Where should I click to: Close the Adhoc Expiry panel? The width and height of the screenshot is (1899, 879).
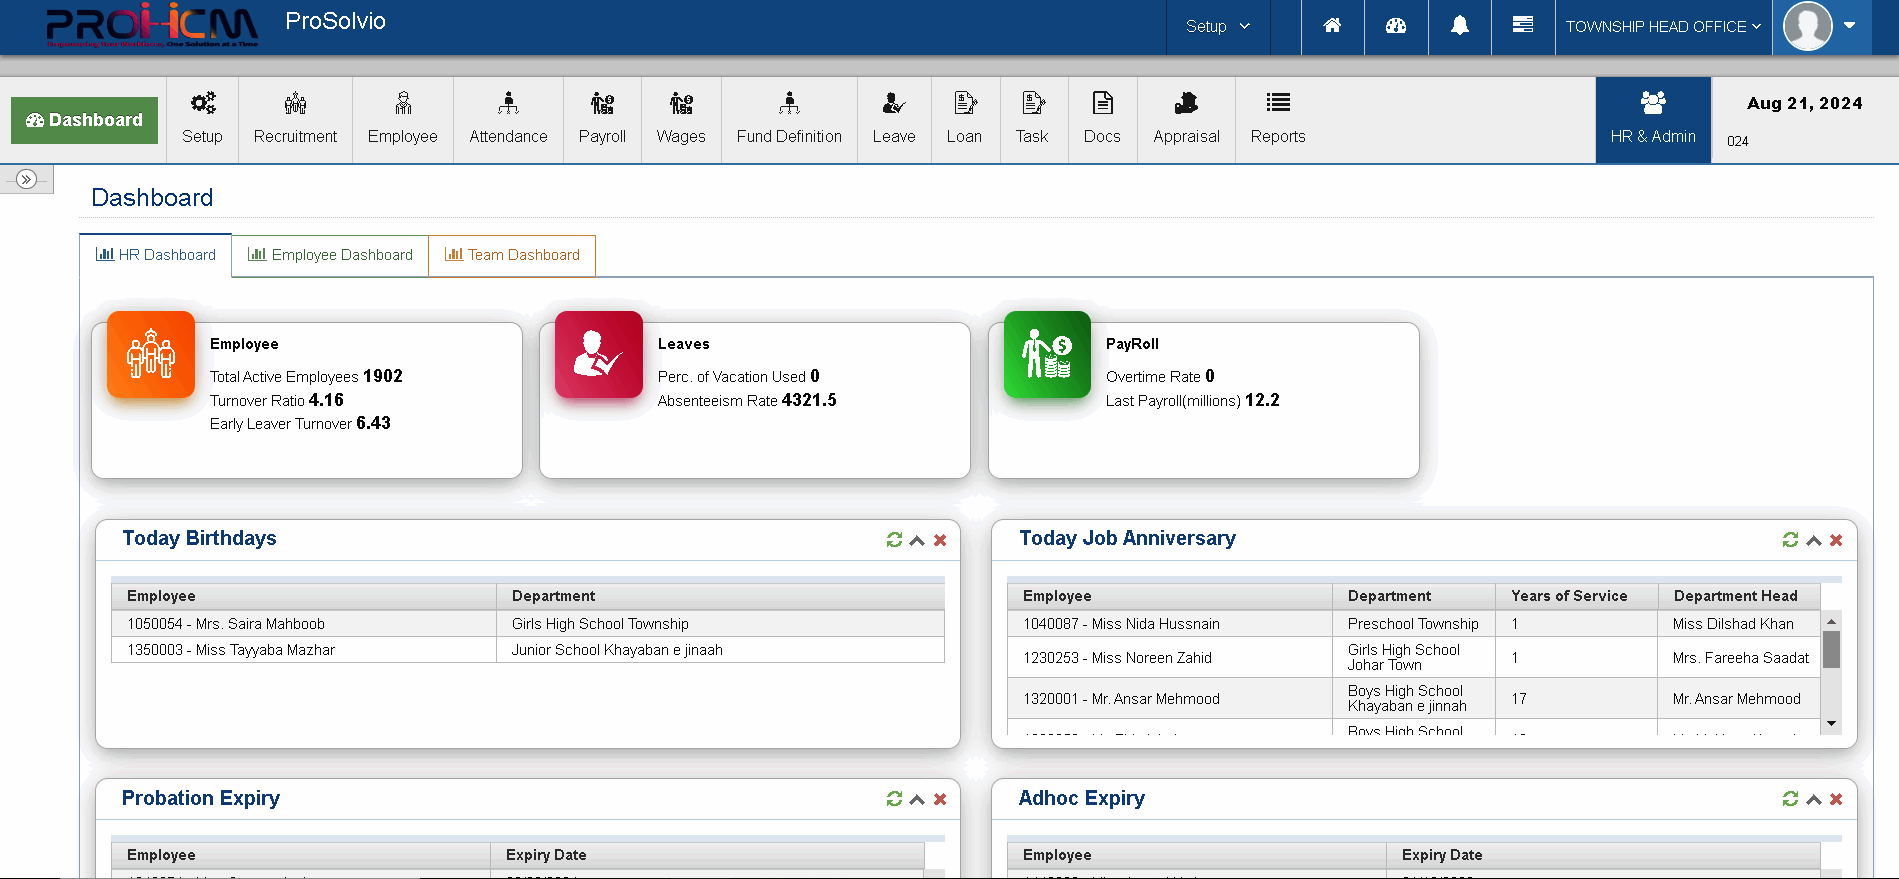pos(1836,799)
